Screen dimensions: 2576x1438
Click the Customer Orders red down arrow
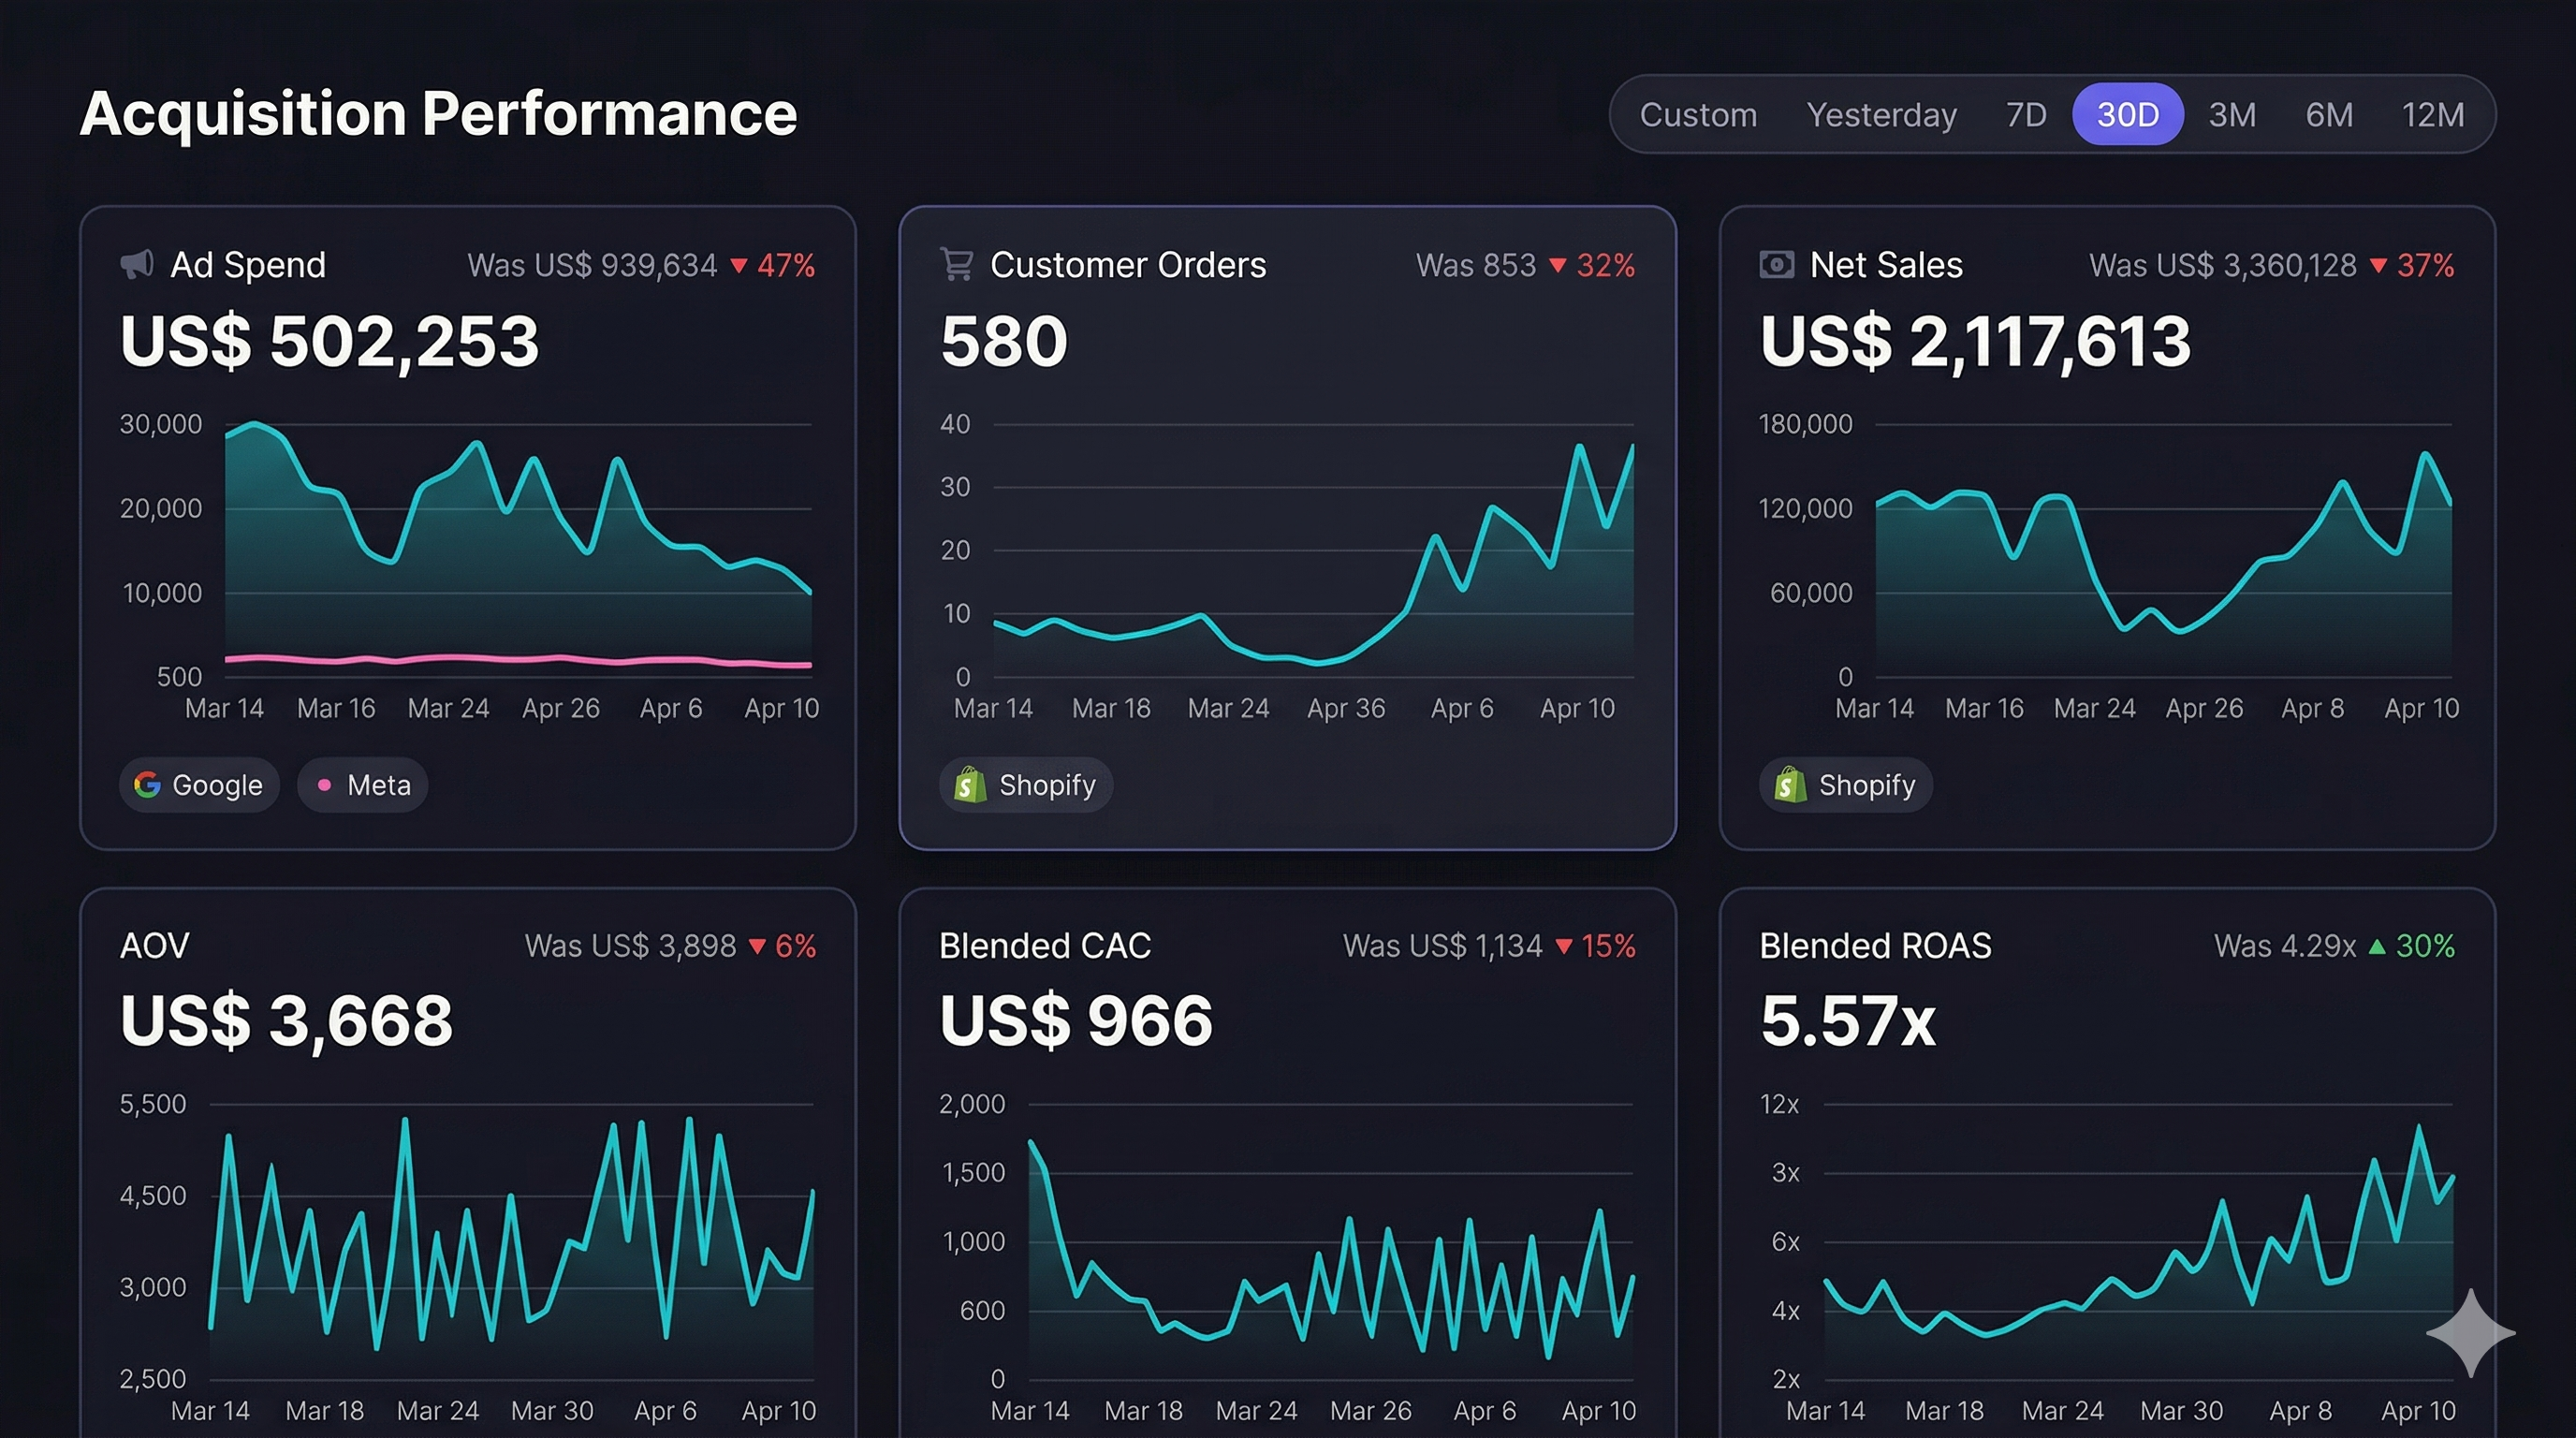1558,266
